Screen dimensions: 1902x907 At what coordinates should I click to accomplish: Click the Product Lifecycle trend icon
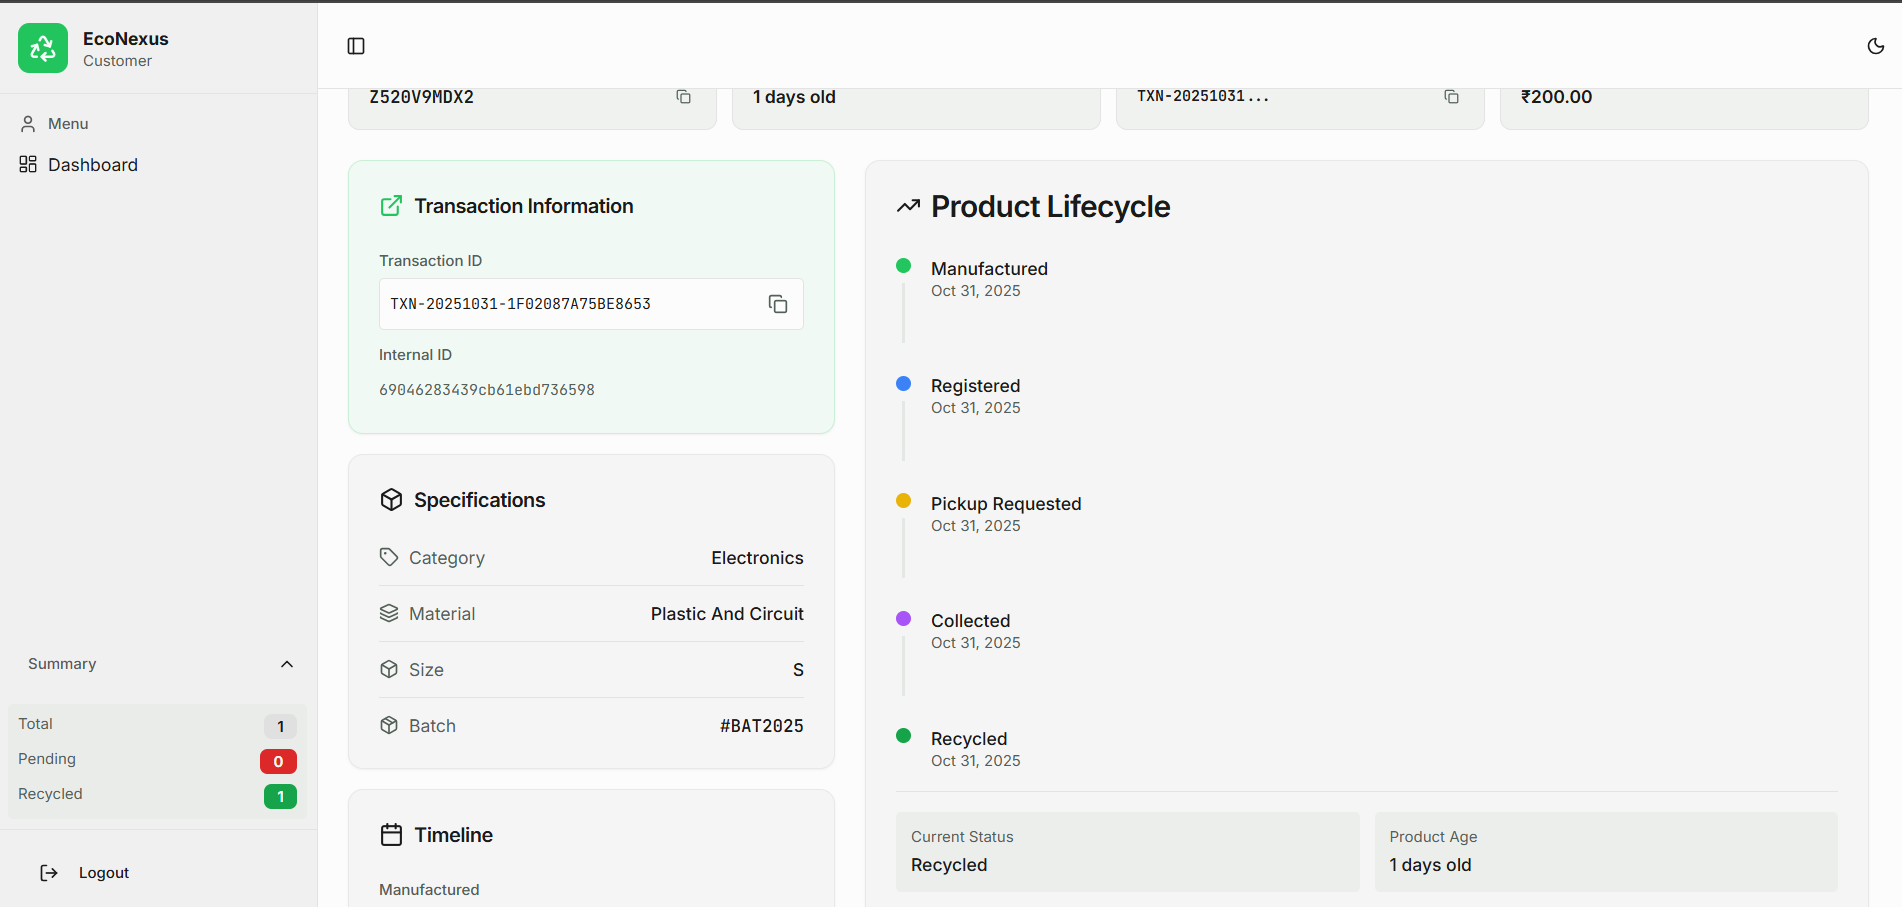coord(908,206)
